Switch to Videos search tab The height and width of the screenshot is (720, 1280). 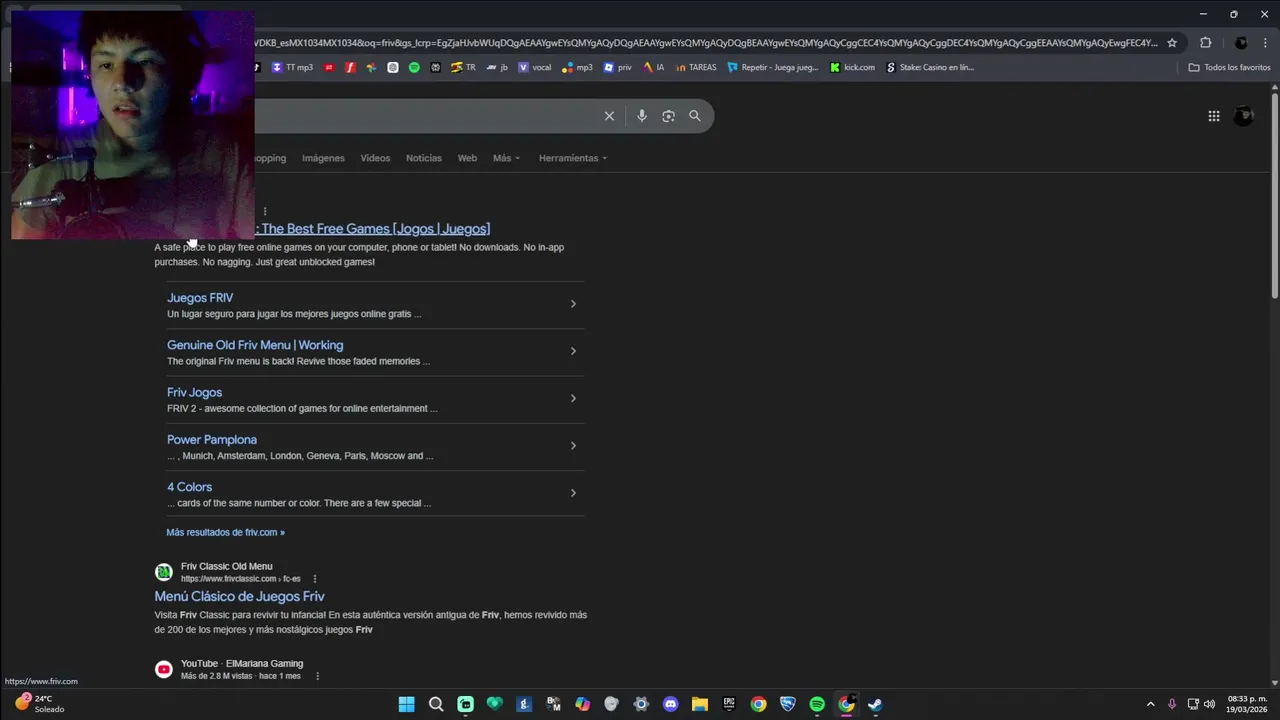click(375, 158)
